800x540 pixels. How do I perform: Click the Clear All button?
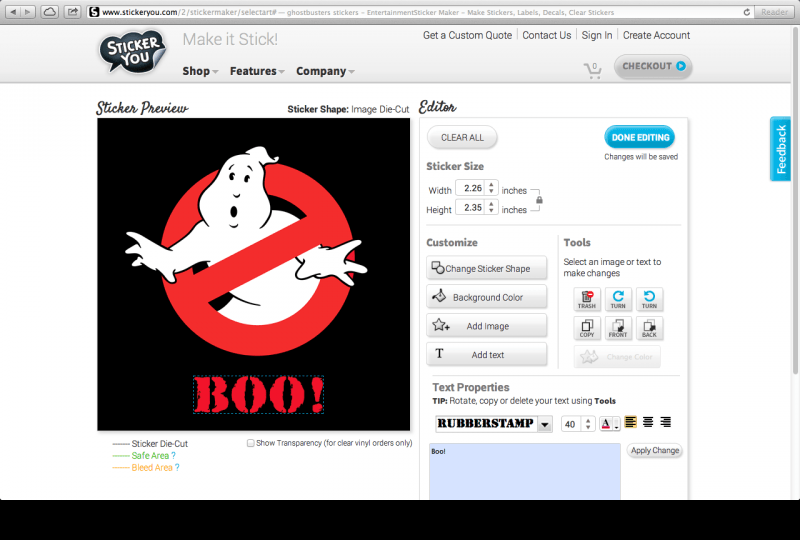tap(462, 137)
